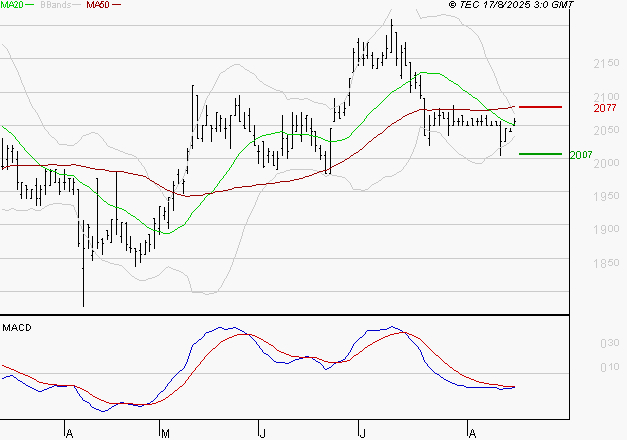Image resolution: width=627 pixels, height=440 pixels.
Task: Click the MA50 legend label
Action: pyautogui.click(x=98, y=6)
